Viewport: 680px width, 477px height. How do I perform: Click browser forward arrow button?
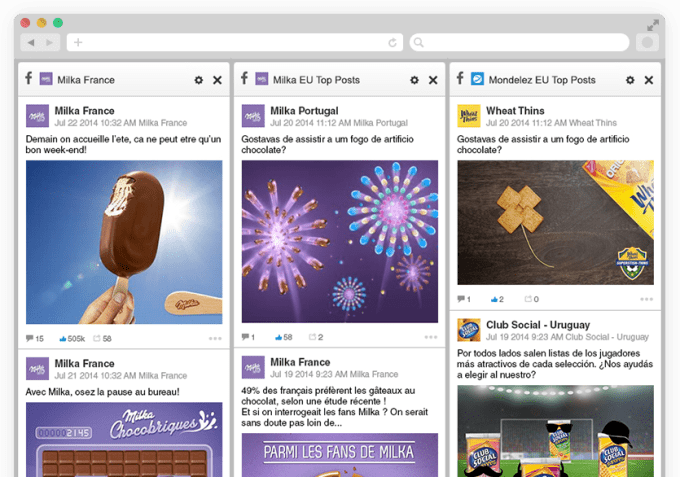[x=50, y=42]
